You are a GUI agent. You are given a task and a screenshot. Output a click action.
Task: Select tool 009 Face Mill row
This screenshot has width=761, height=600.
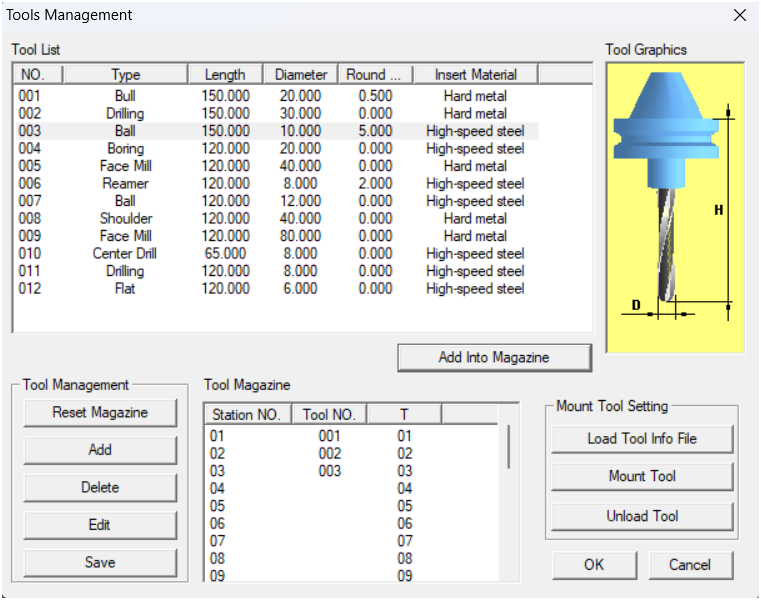pyautogui.click(x=277, y=236)
